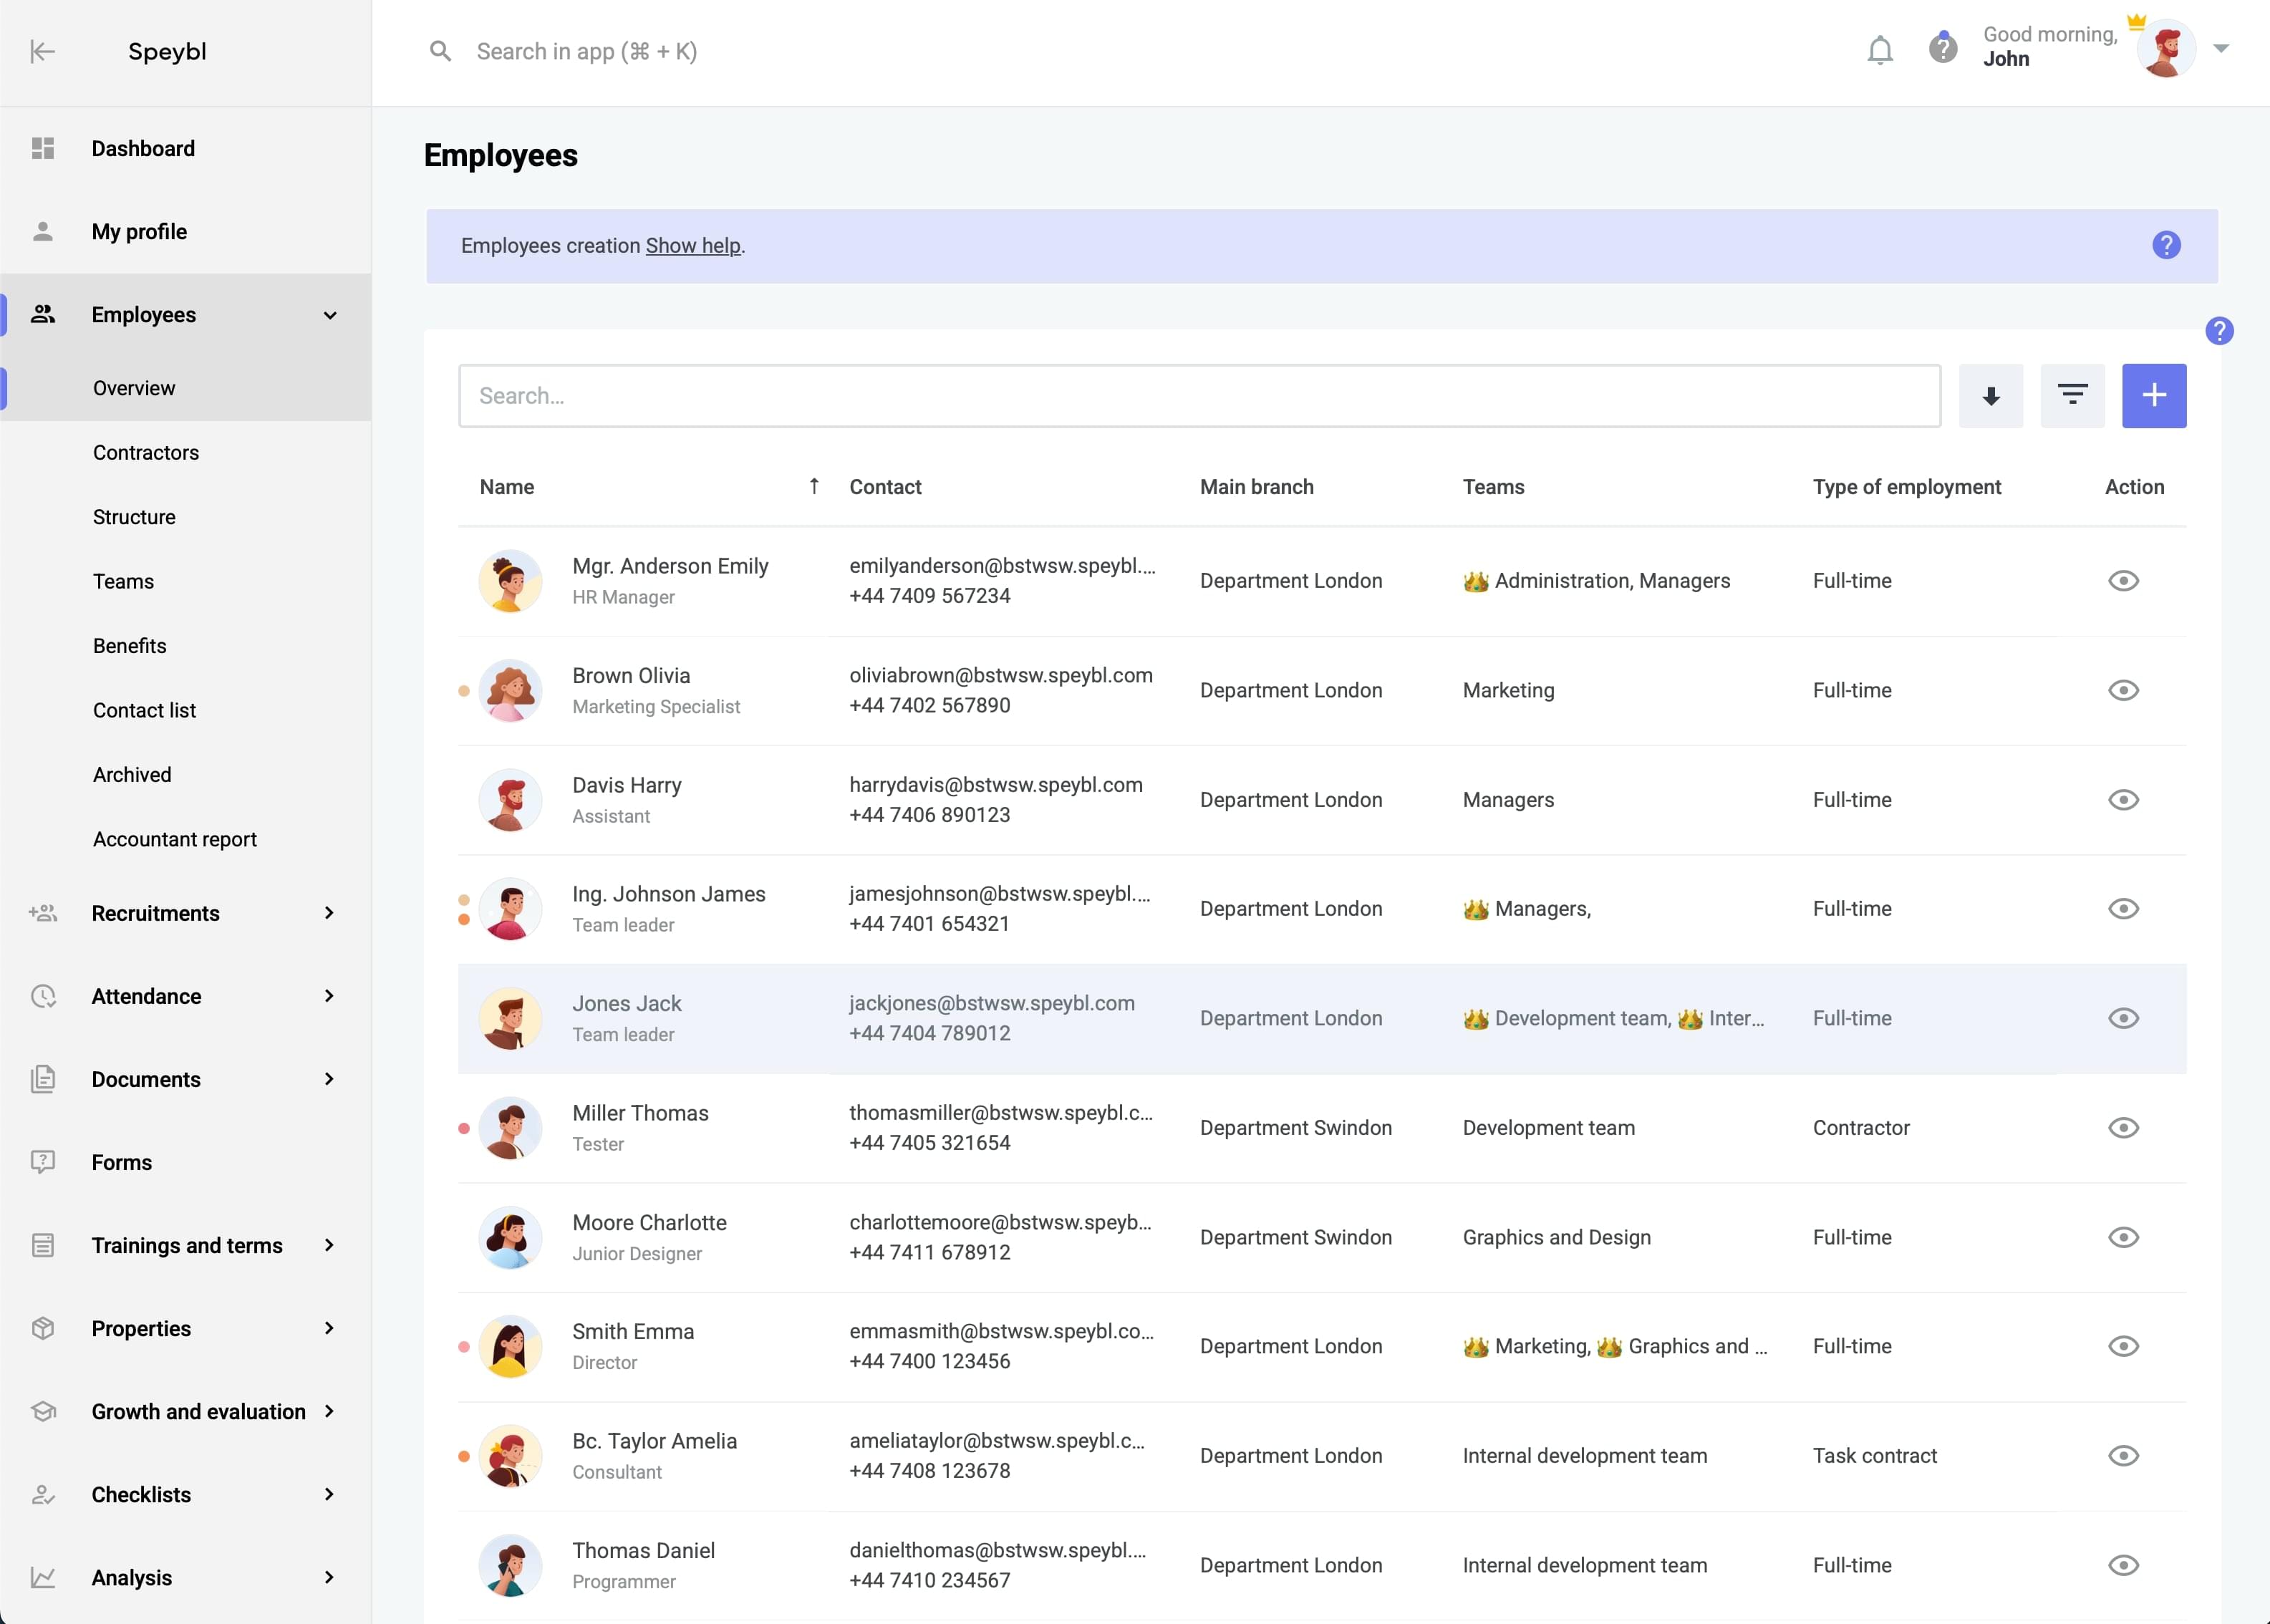The width and height of the screenshot is (2270, 1624).
Task: Focus the Search in app field
Action: [587, 51]
